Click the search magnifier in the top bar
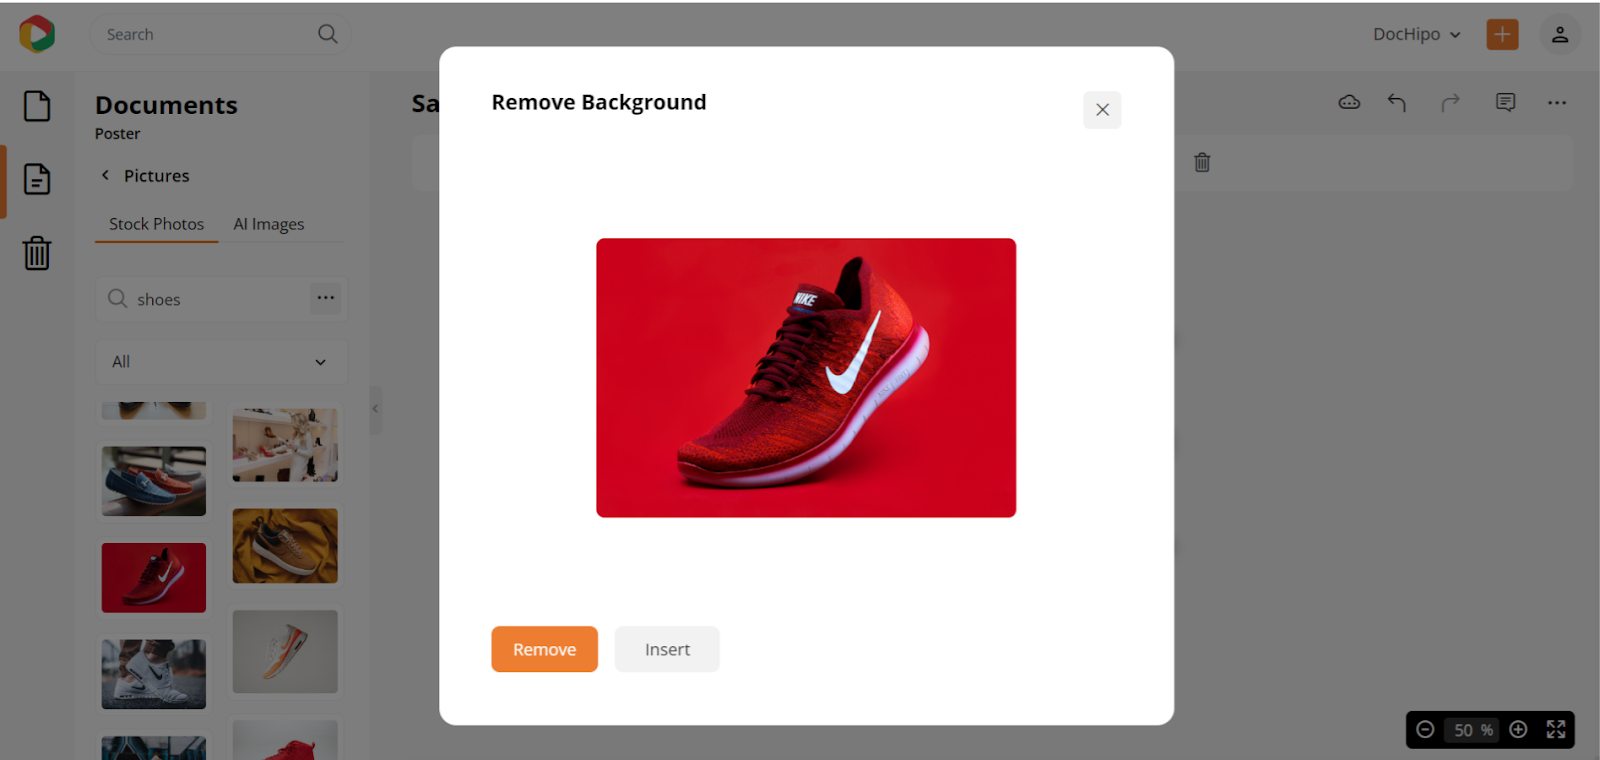 pos(327,34)
